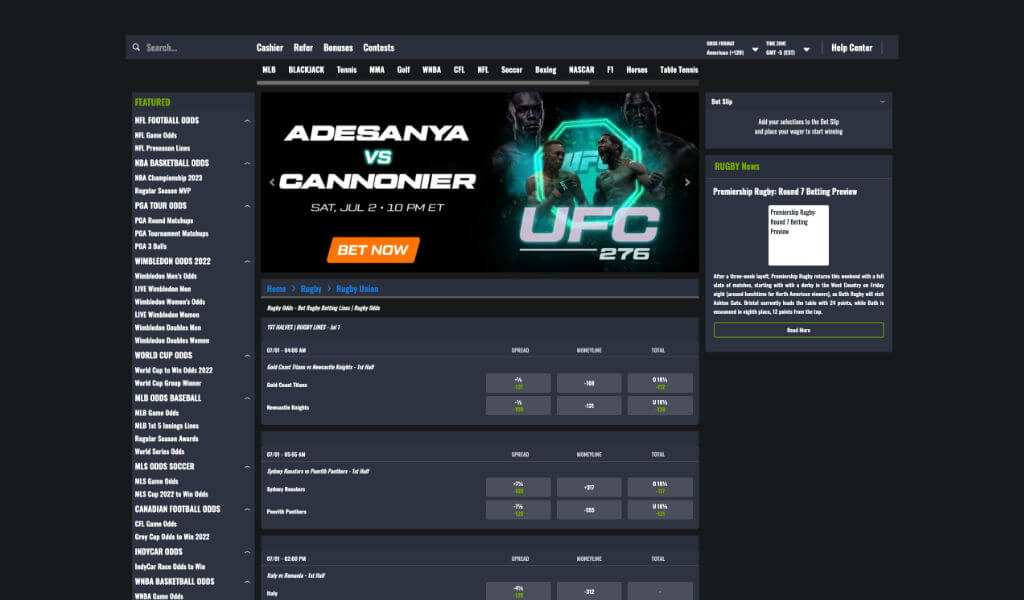Image resolution: width=1024 pixels, height=600 pixels.
Task: Select Gold Coast Titans moneyline bet
Action: (x=589, y=383)
